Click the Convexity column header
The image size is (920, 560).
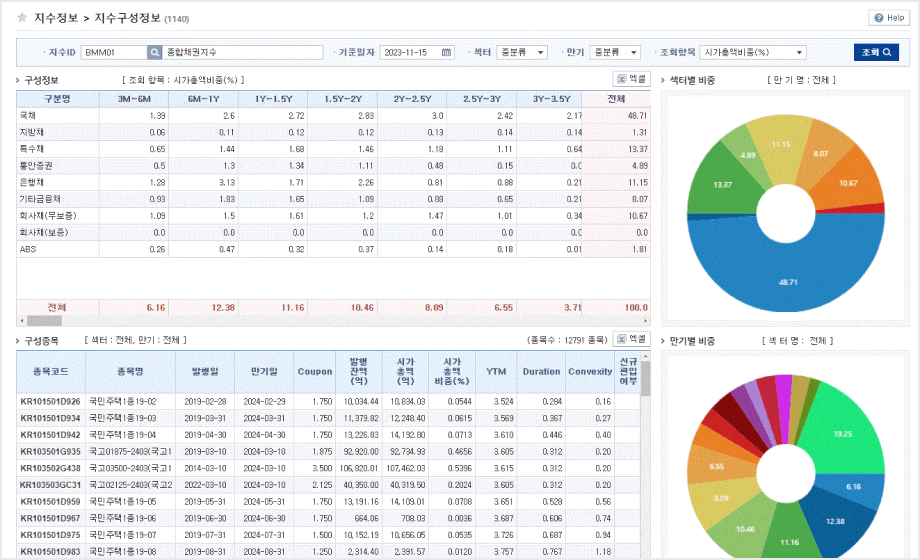click(x=590, y=372)
